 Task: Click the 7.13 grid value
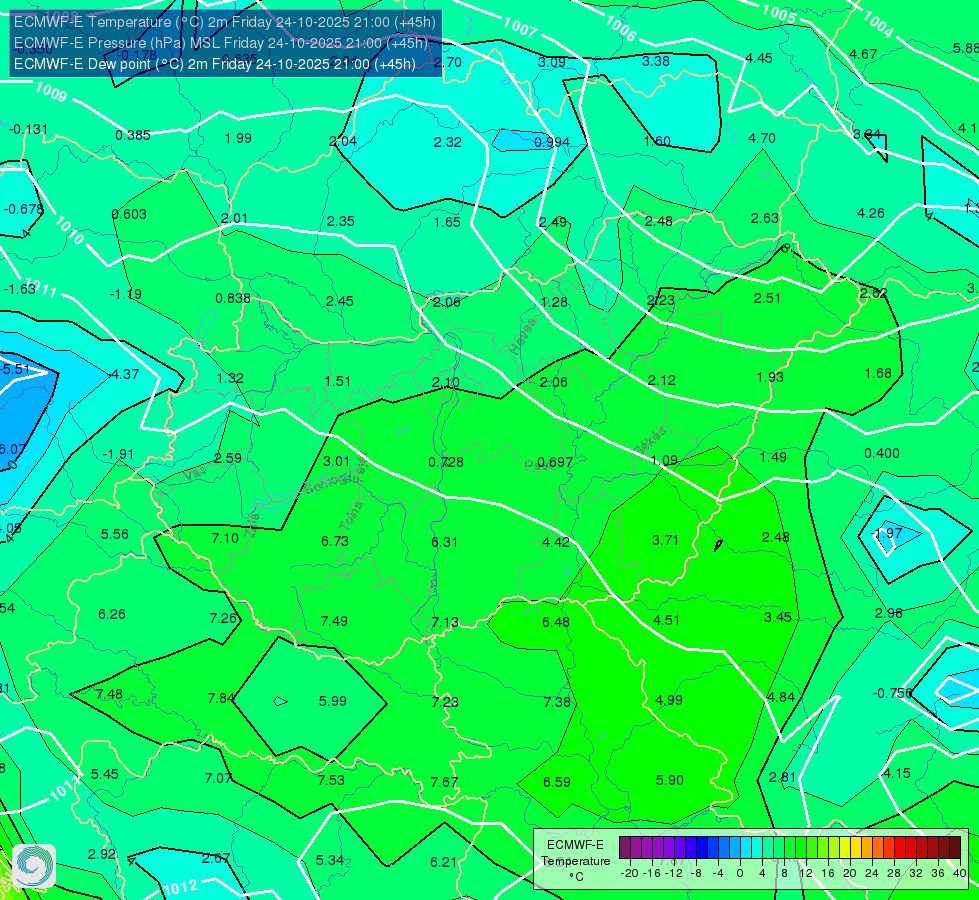(445, 622)
